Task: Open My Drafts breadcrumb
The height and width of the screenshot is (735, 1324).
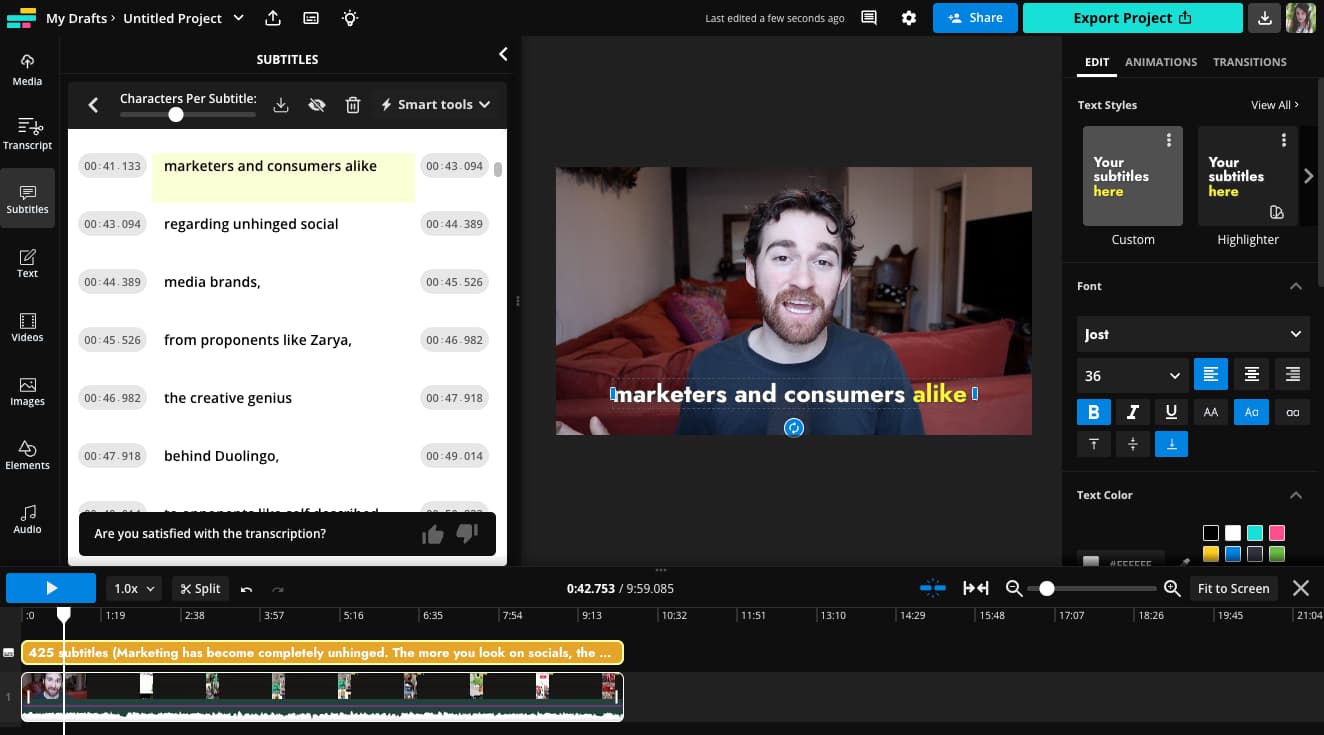Action: (x=78, y=18)
